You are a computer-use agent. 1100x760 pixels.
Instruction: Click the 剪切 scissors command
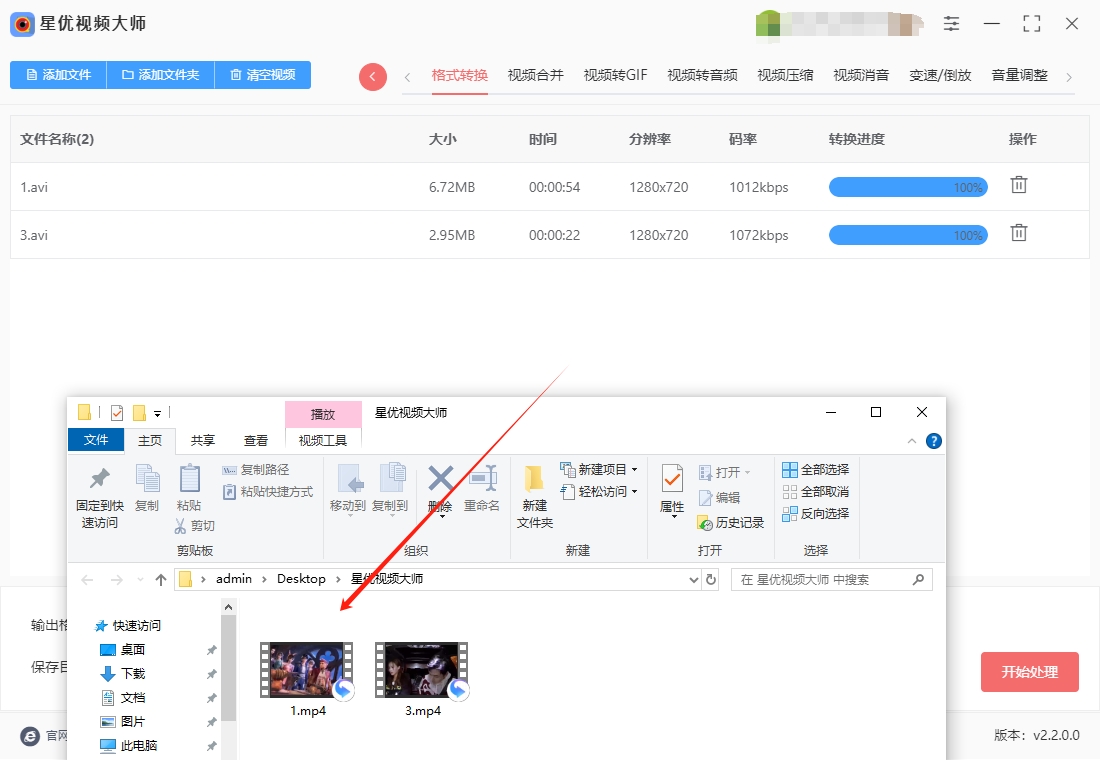point(194,526)
